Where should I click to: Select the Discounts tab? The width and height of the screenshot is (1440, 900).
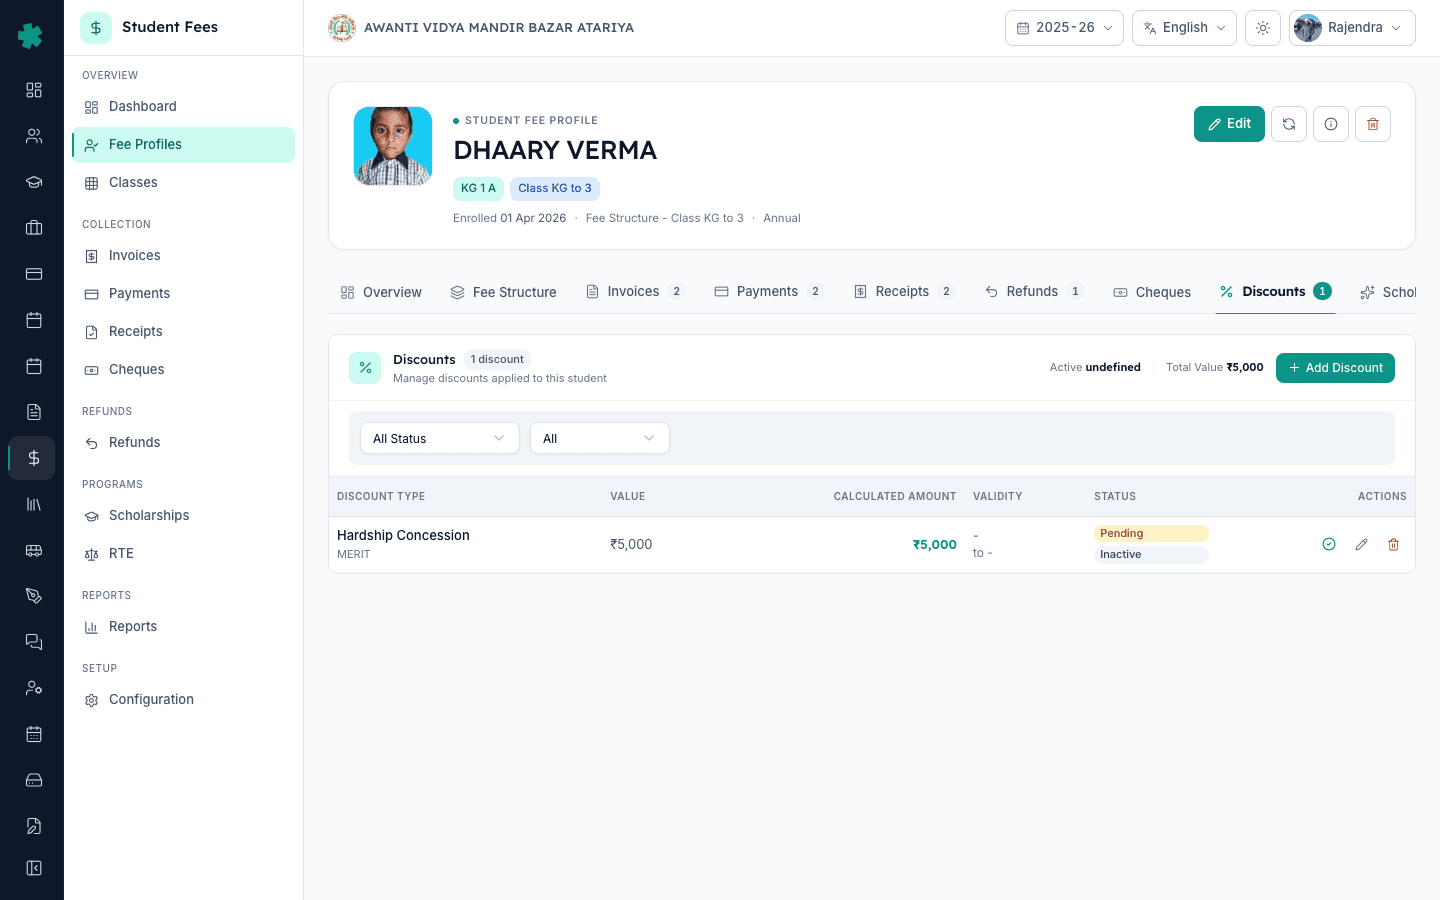1275,292
